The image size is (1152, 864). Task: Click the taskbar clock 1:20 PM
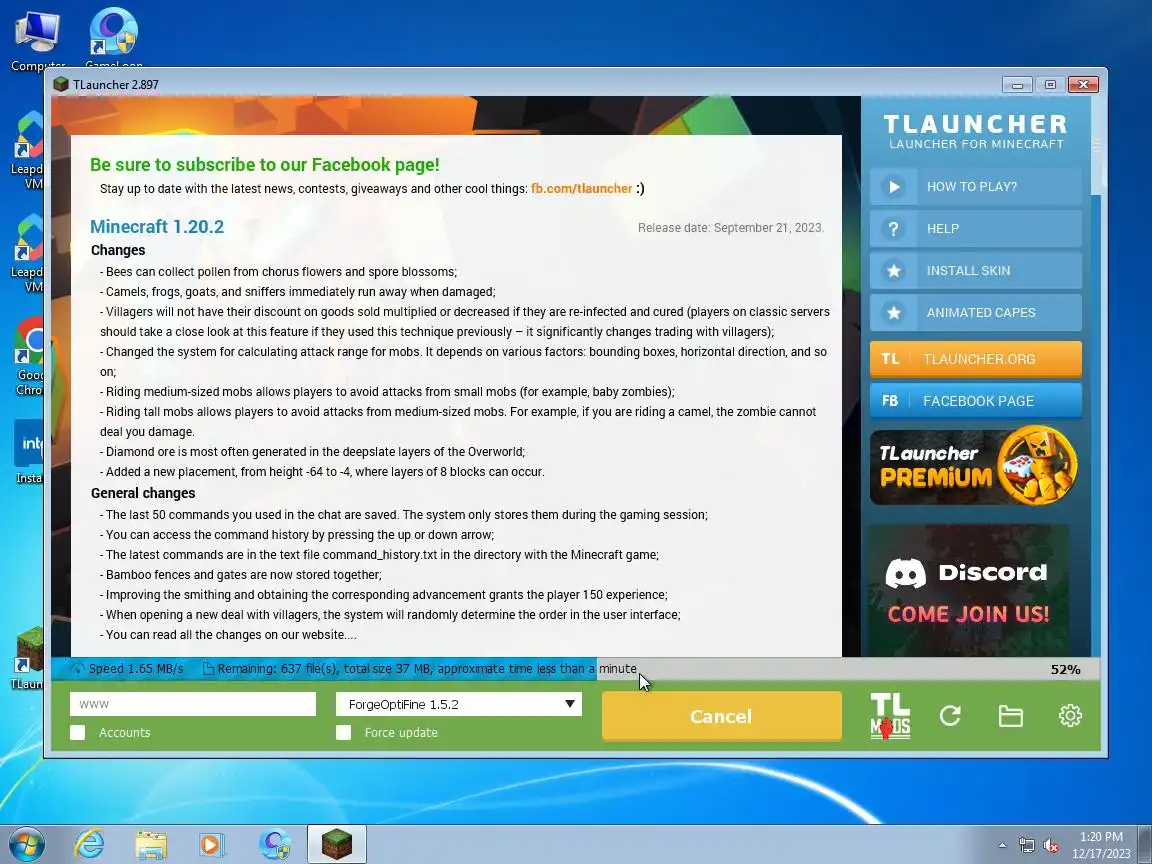click(x=1101, y=837)
